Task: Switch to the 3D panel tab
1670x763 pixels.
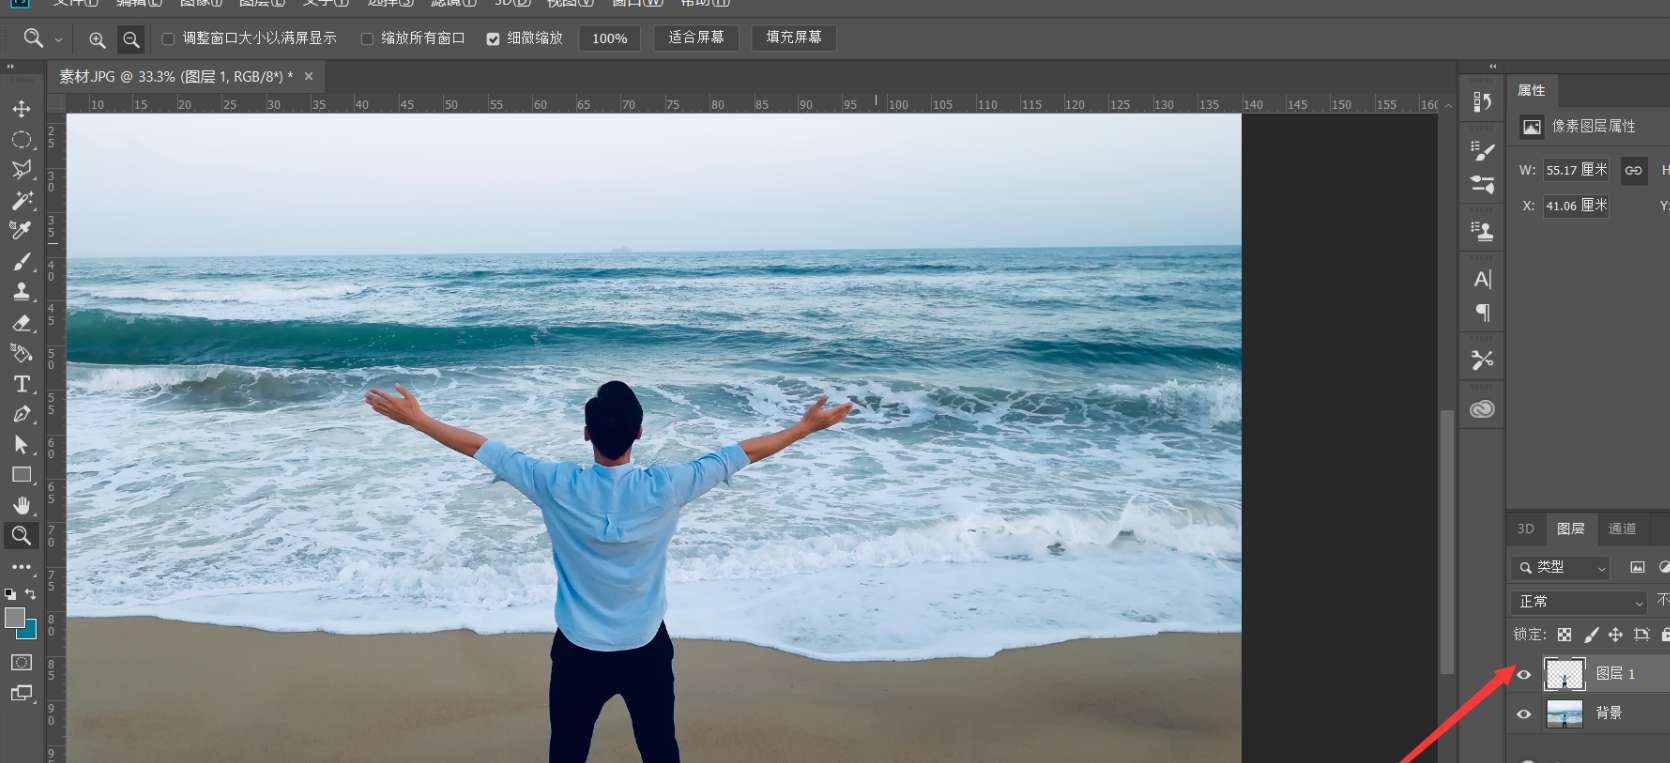Action: coord(1526,529)
